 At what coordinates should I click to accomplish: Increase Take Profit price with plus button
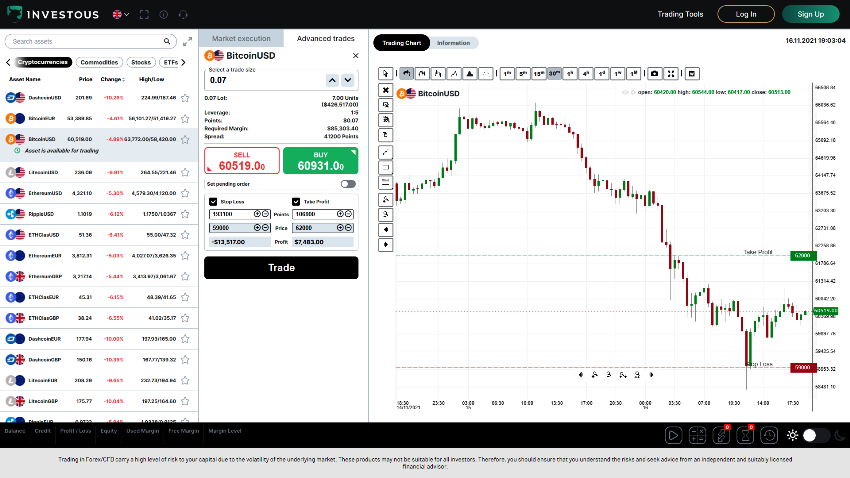pos(340,228)
